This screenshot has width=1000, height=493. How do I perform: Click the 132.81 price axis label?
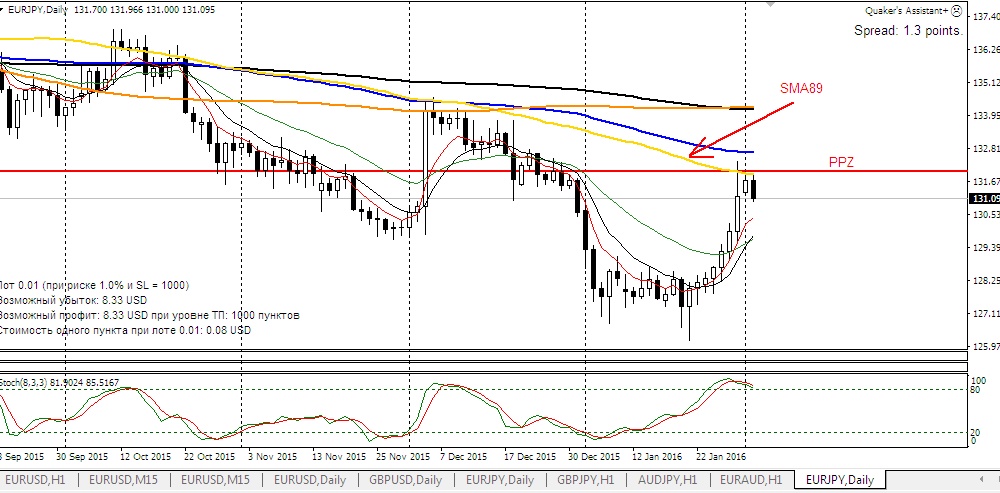pos(986,149)
